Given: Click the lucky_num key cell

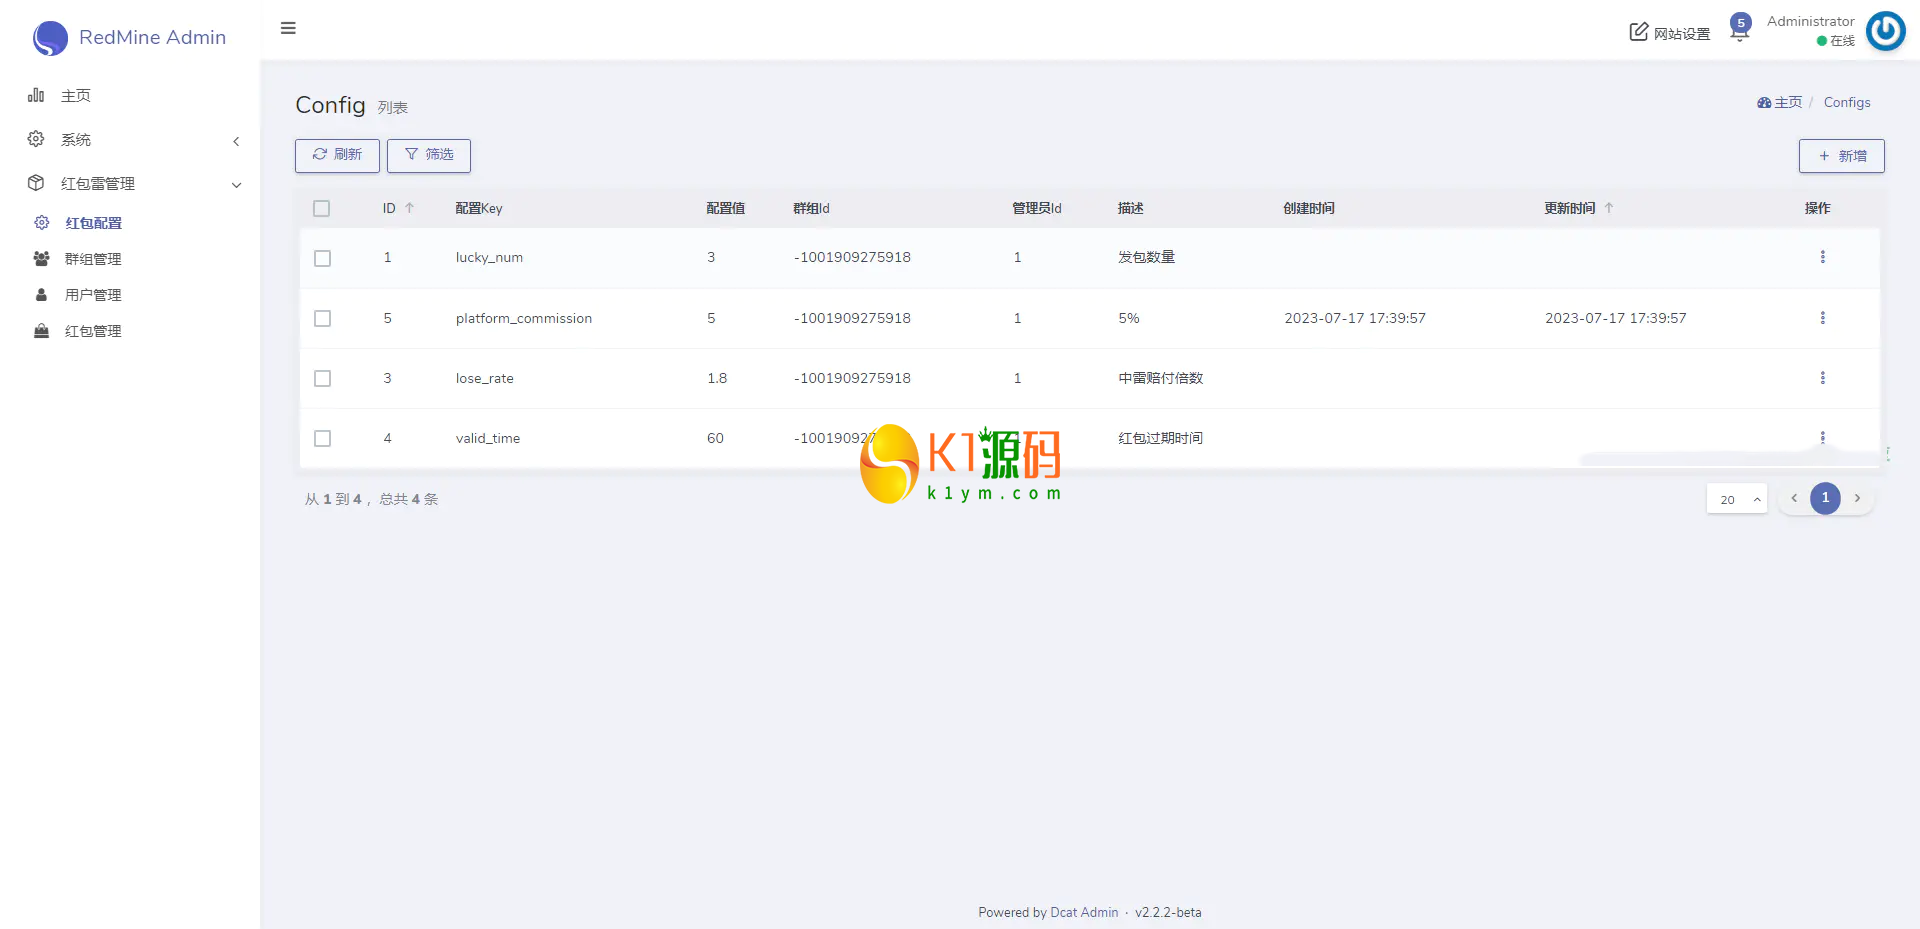Looking at the screenshot, I should (489, 257).
